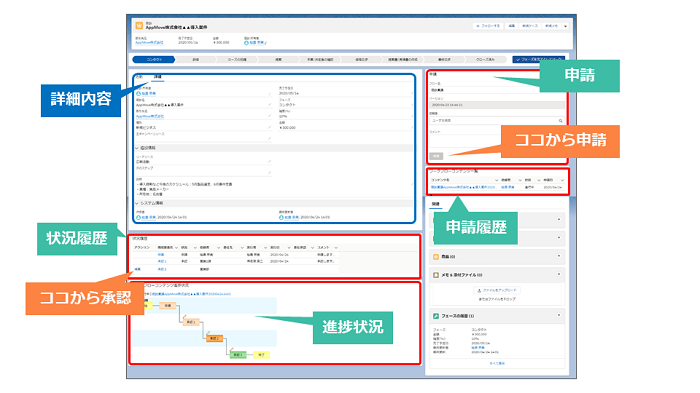Click the owner change icon beside header owner name

(265, 43)
